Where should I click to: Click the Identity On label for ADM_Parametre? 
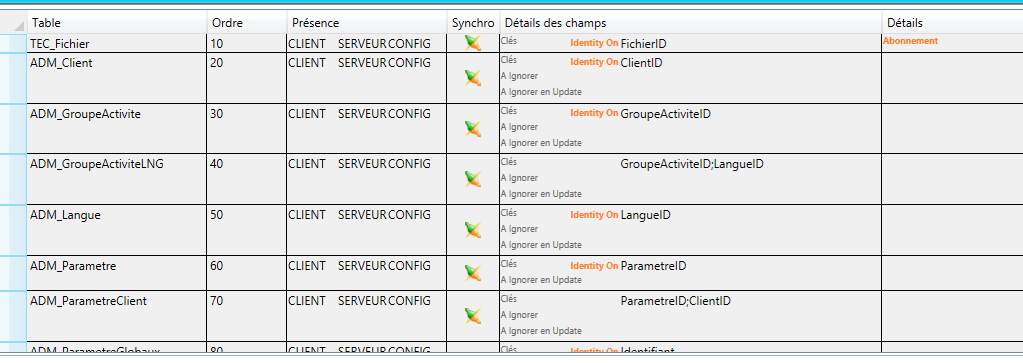click(x=594, y=266)
